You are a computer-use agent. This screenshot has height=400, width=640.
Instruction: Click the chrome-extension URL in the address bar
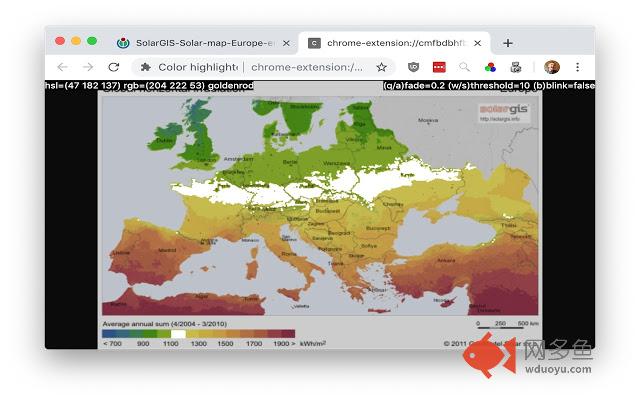pos(307,67)
